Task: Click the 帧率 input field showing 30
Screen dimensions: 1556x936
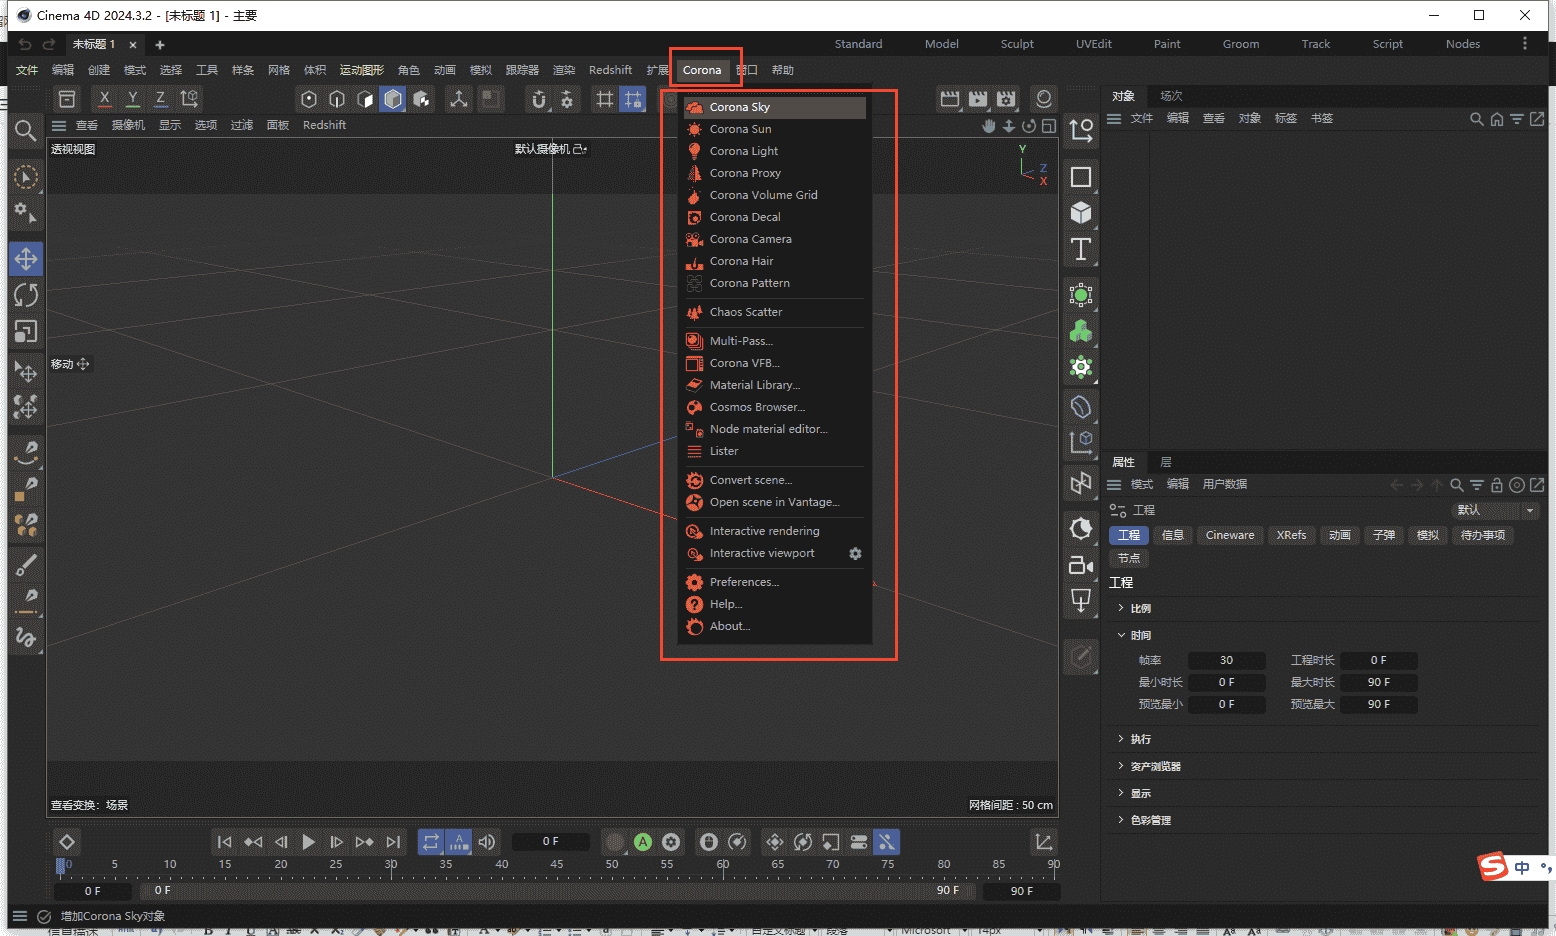Action: click(1226, 660)
